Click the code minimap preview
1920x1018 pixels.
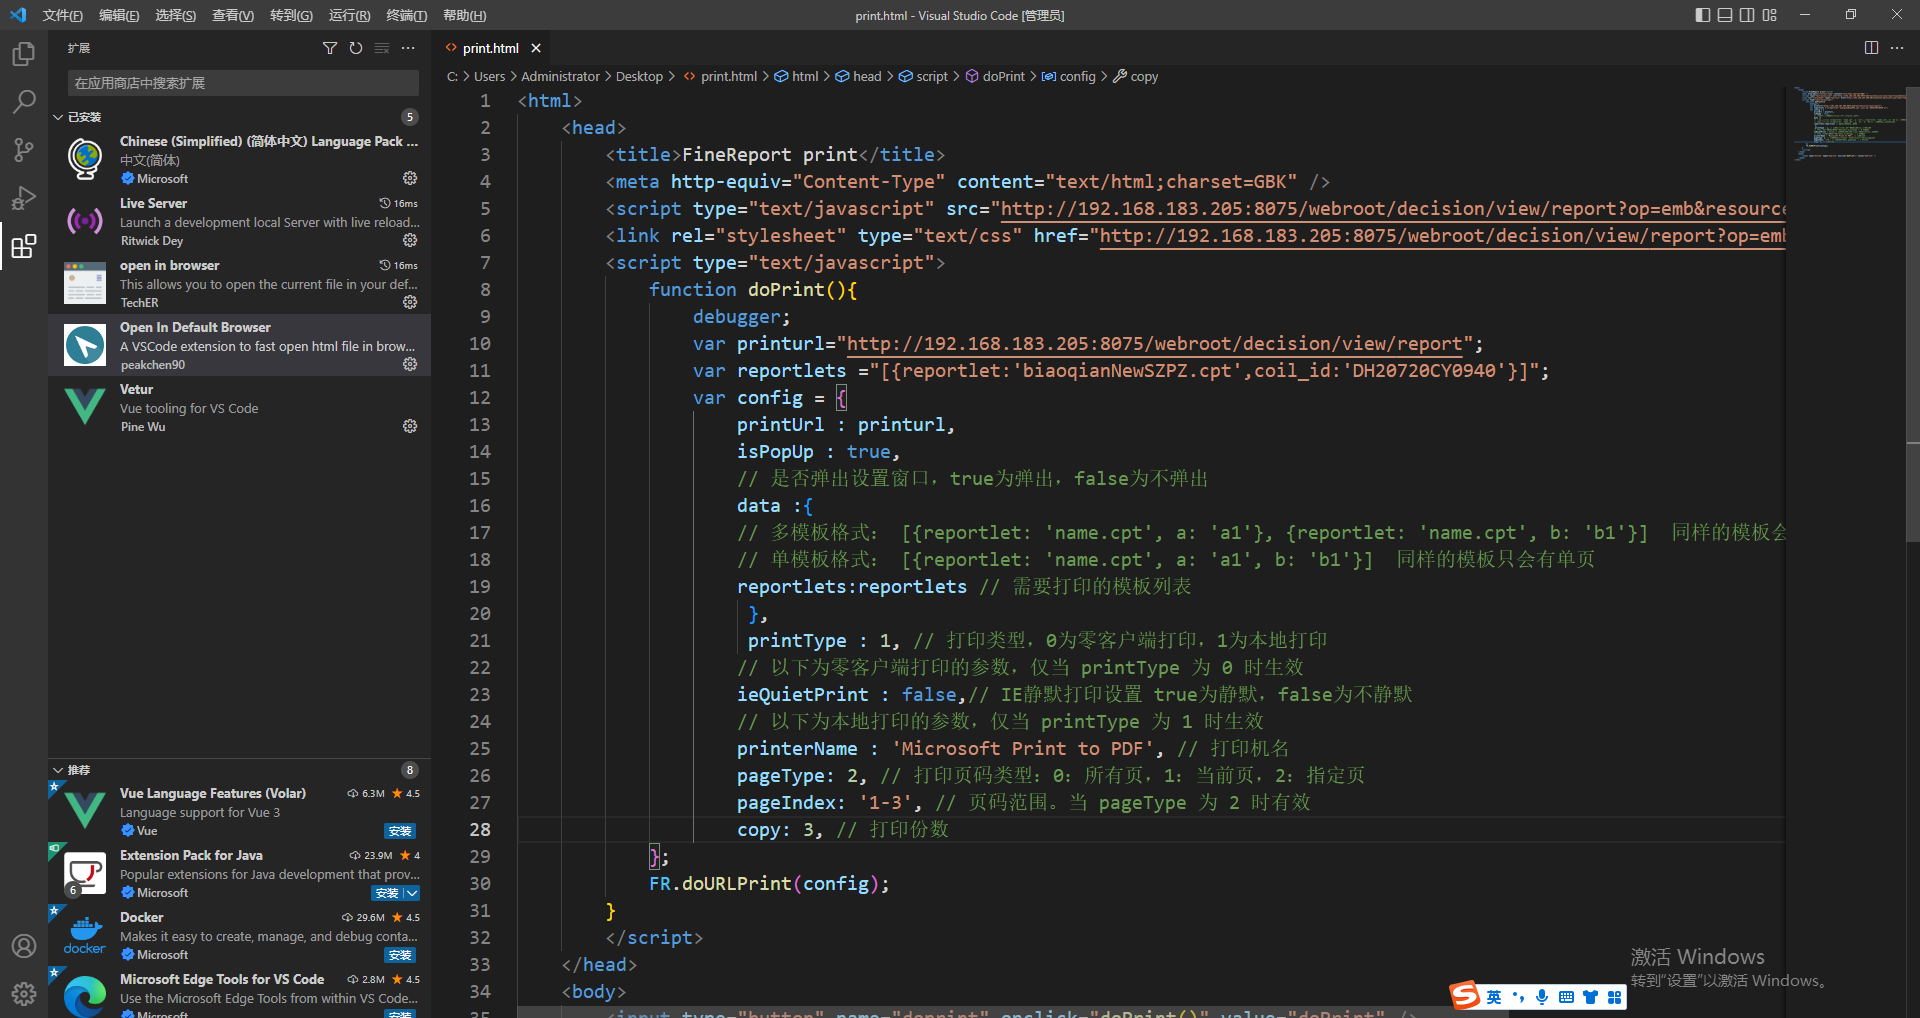[x=1847, y=124]
